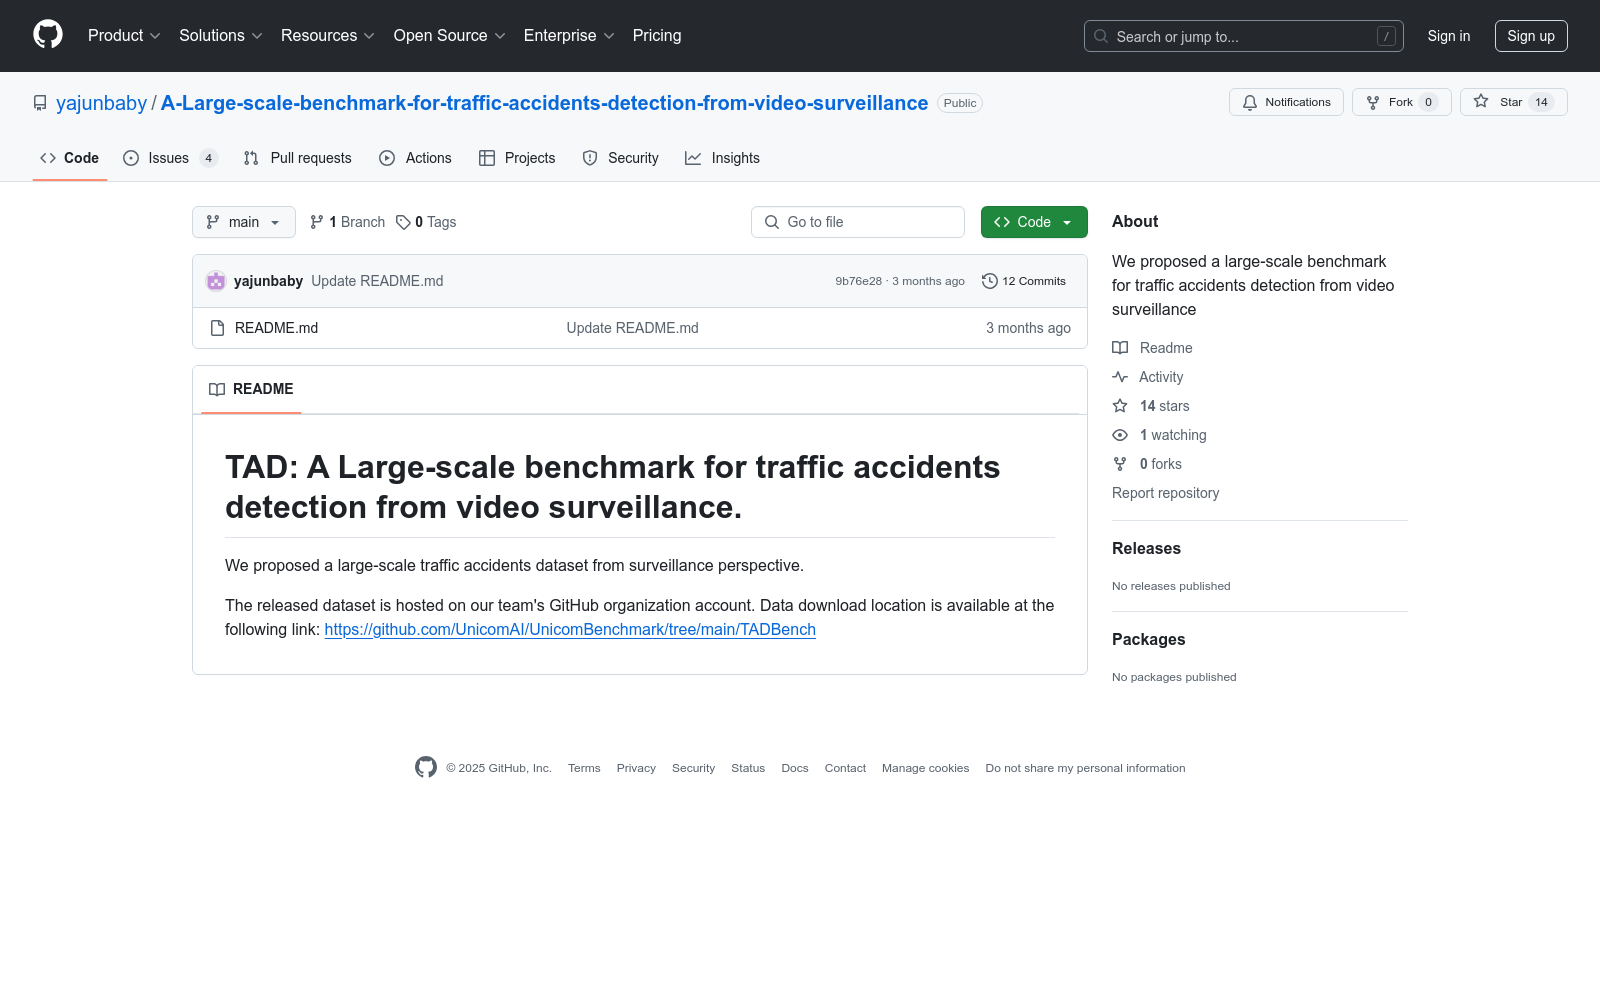This screenshot has height=1000, width=1600.
Task: Open Docs in the footer
Action: [x=795, y=768]
